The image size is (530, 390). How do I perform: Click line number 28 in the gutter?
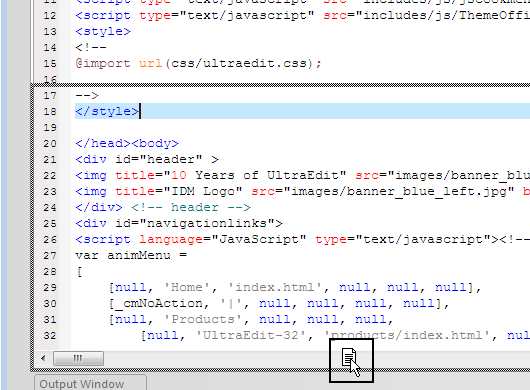tap(50, 271)
